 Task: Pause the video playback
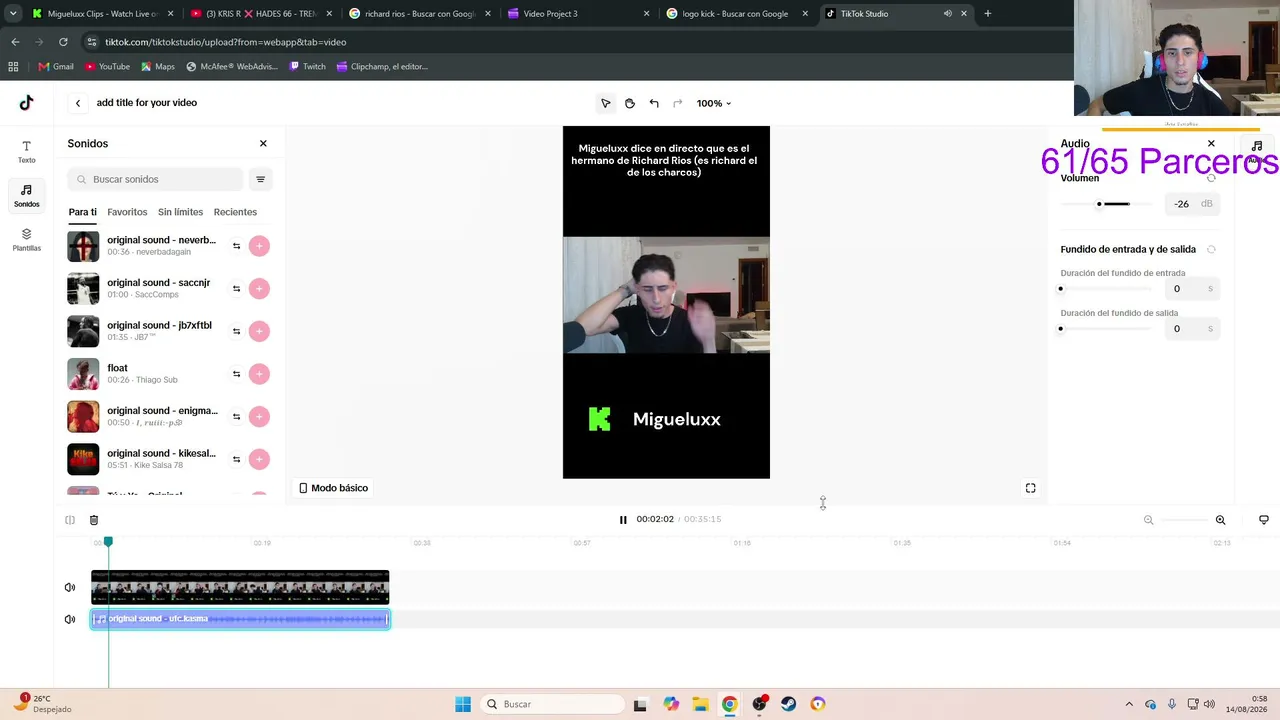(x=623, y=520)
